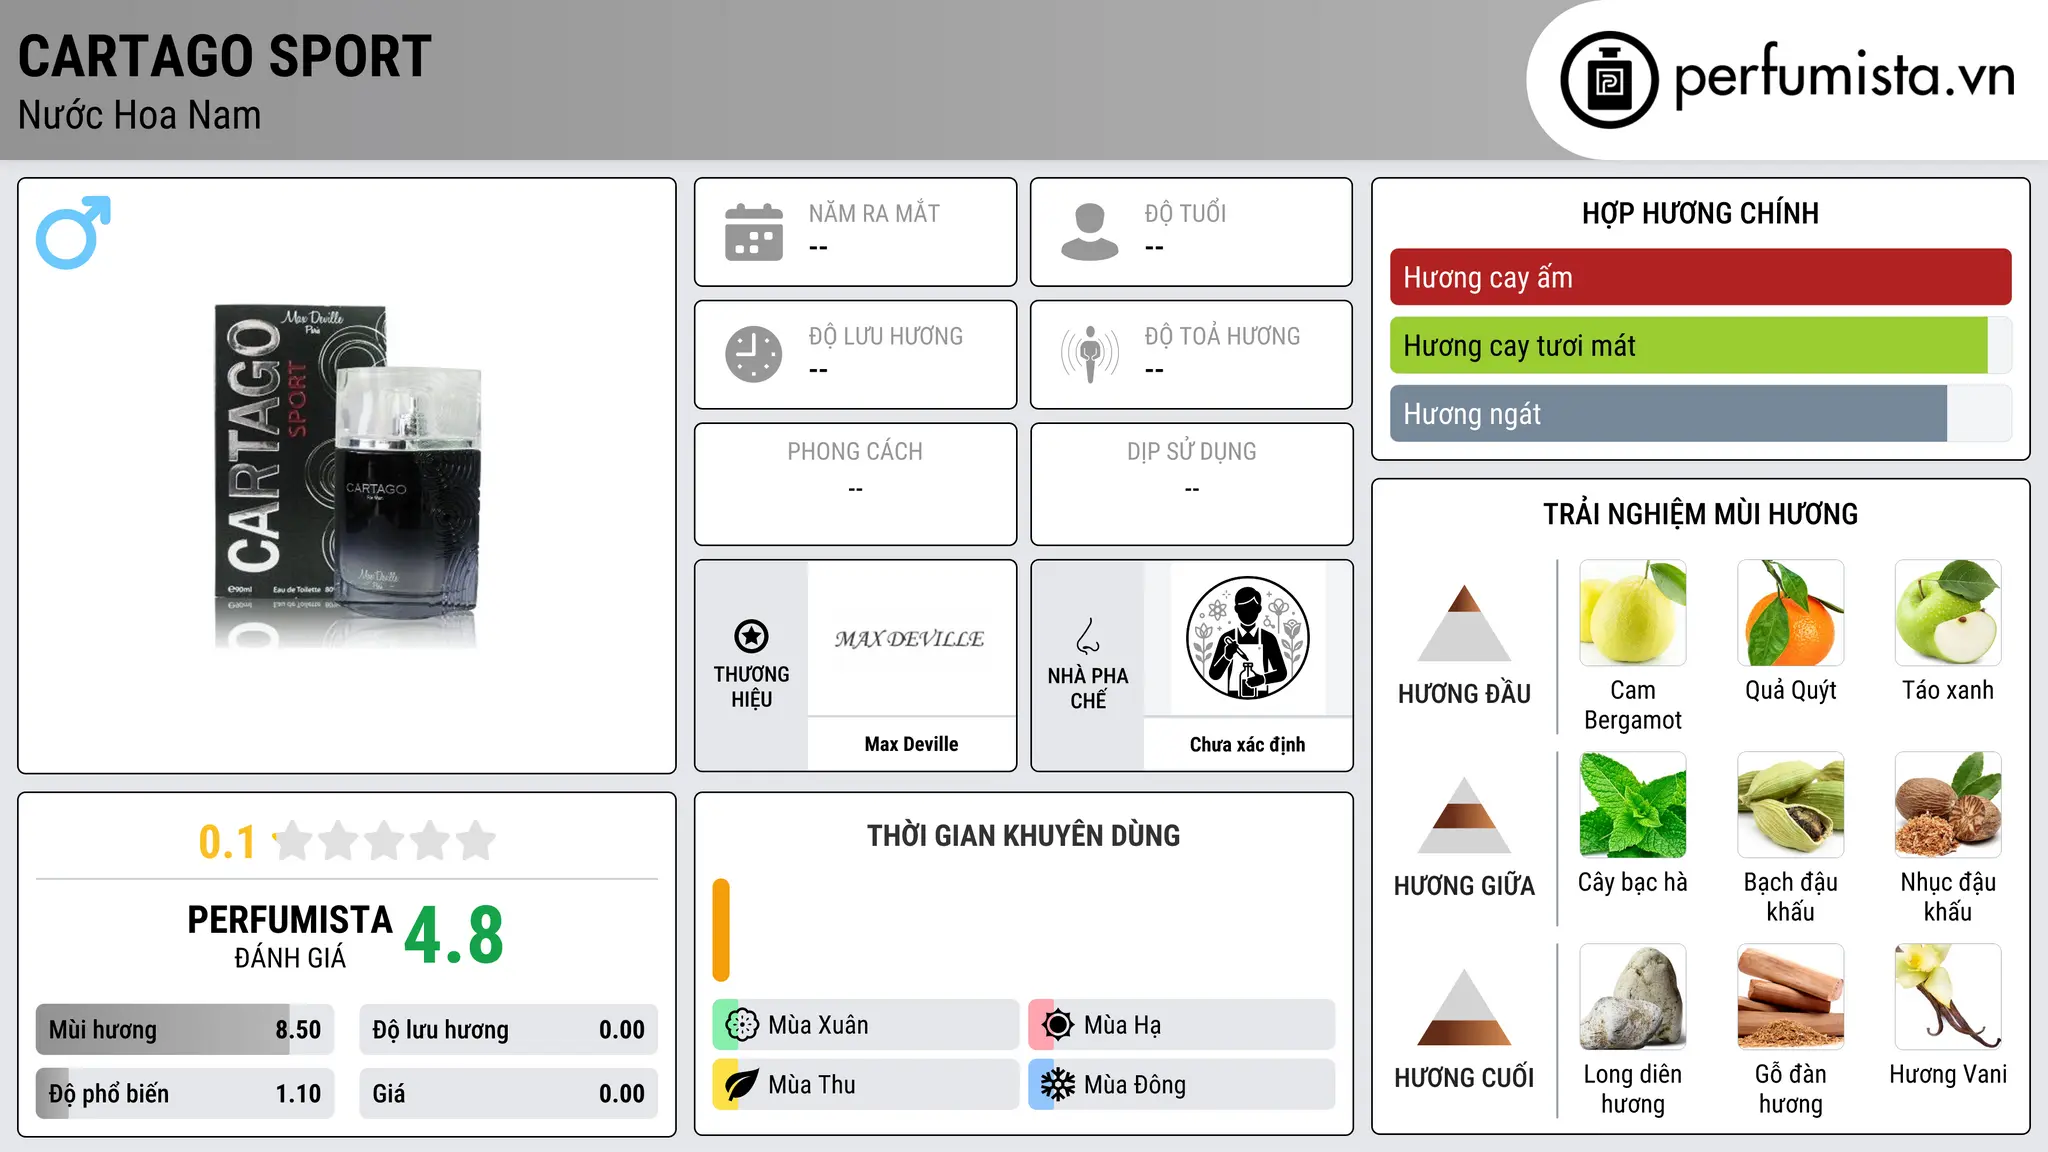2048x1152 pixels.
Task: Open the Bạch đậu khấu note image
Action: click(x=1791, y=805)
